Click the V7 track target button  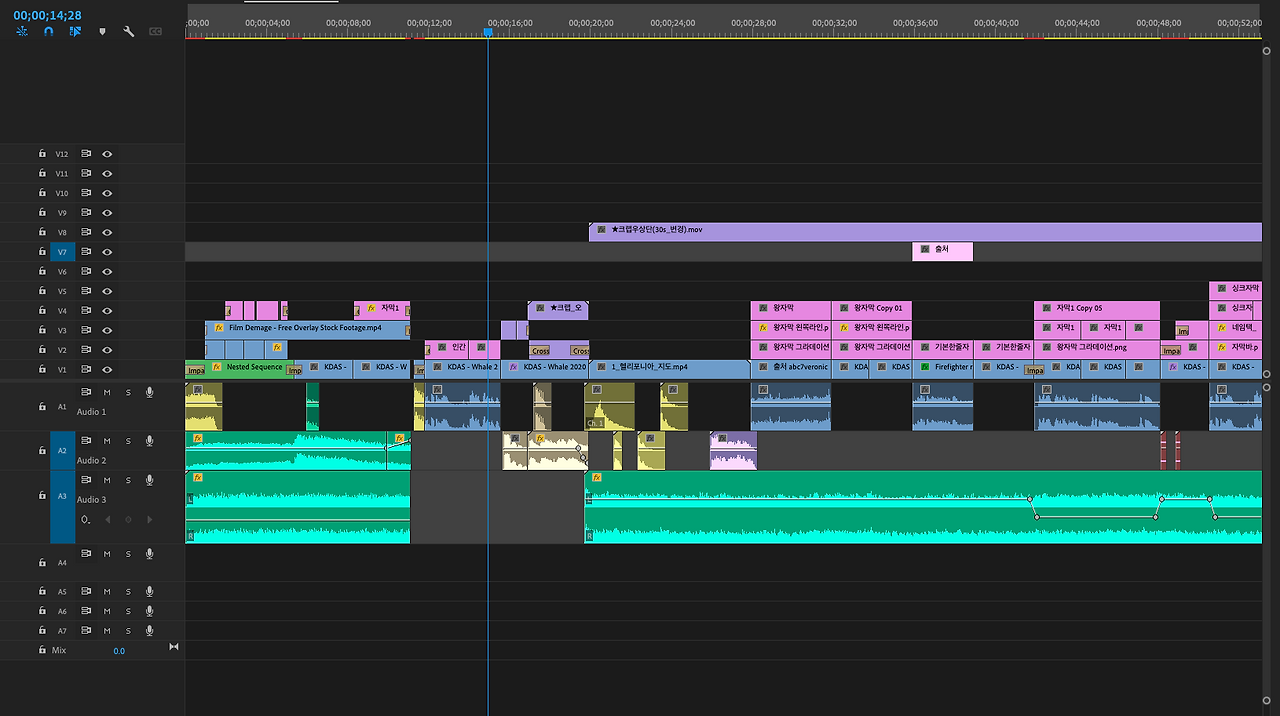62,252
